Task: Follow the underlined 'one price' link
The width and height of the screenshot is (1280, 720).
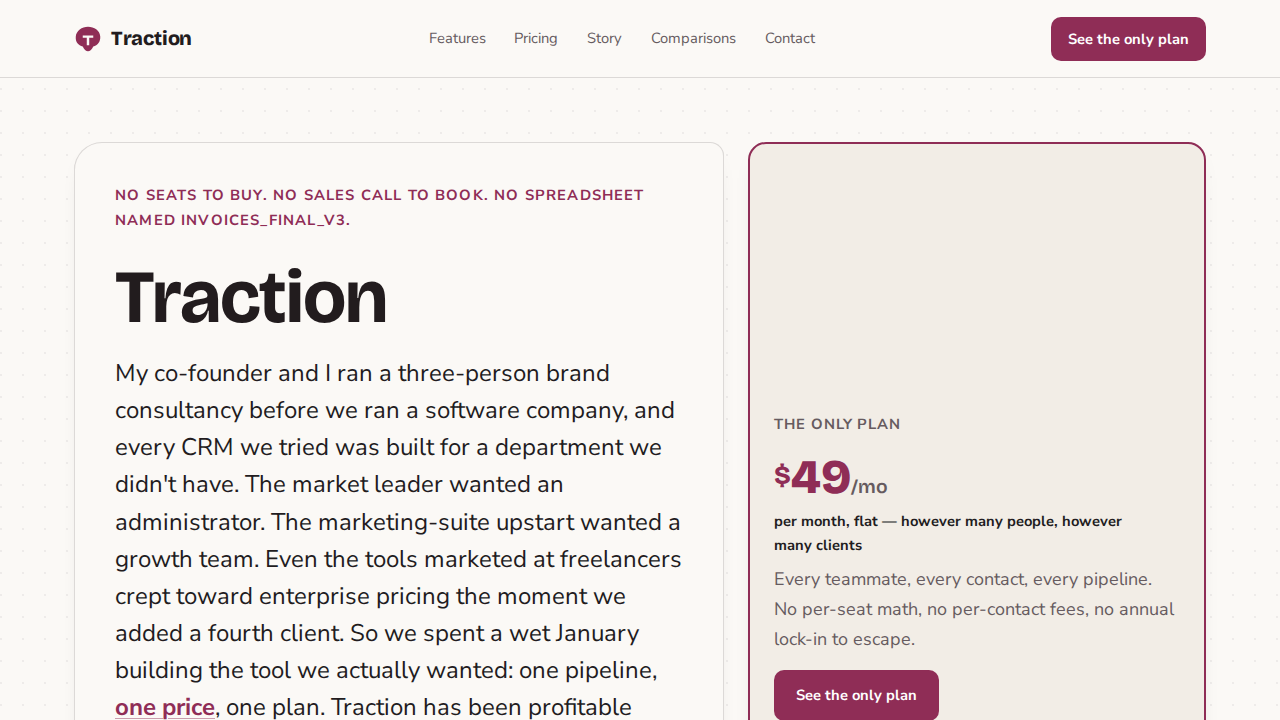Action: click(165, 707)
